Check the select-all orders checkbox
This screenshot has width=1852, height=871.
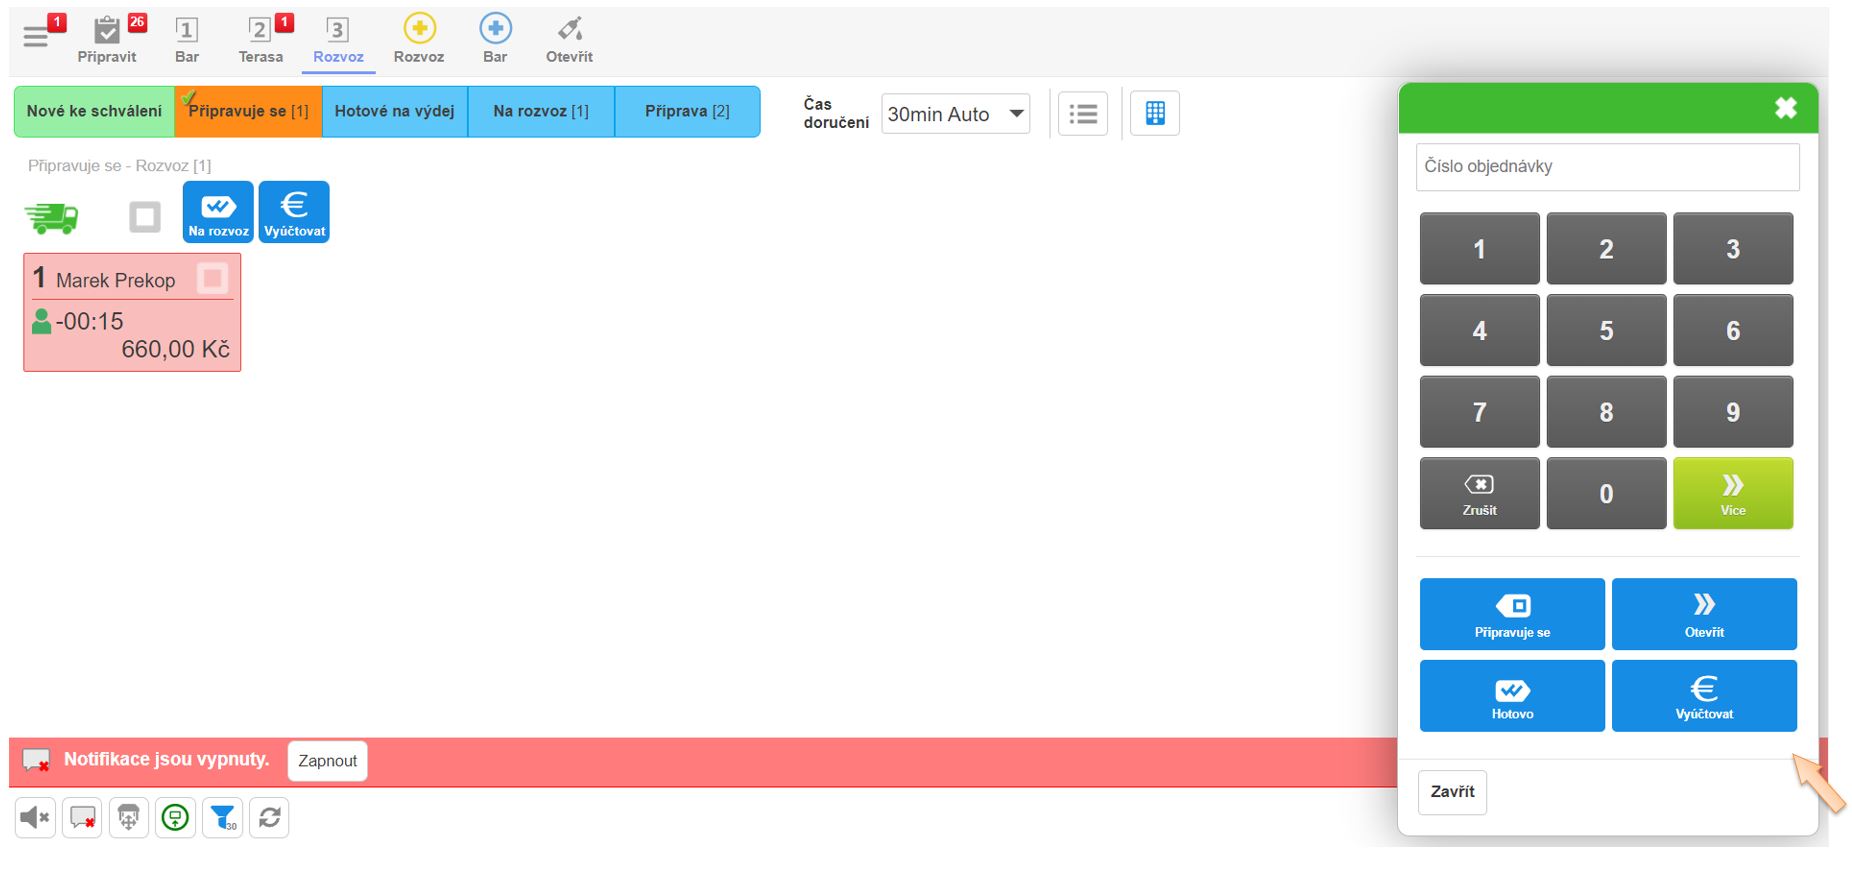pyautogui.click(x=145, y=217)
